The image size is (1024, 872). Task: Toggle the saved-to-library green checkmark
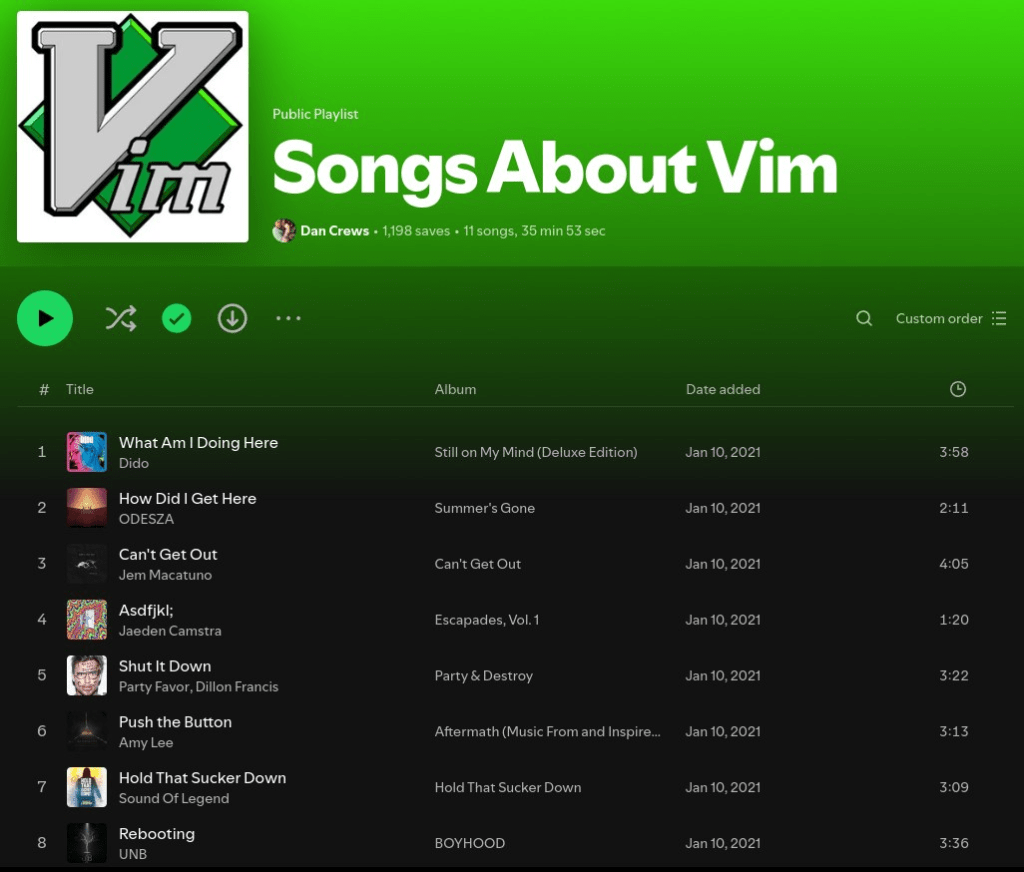click(x=177, y=319)
